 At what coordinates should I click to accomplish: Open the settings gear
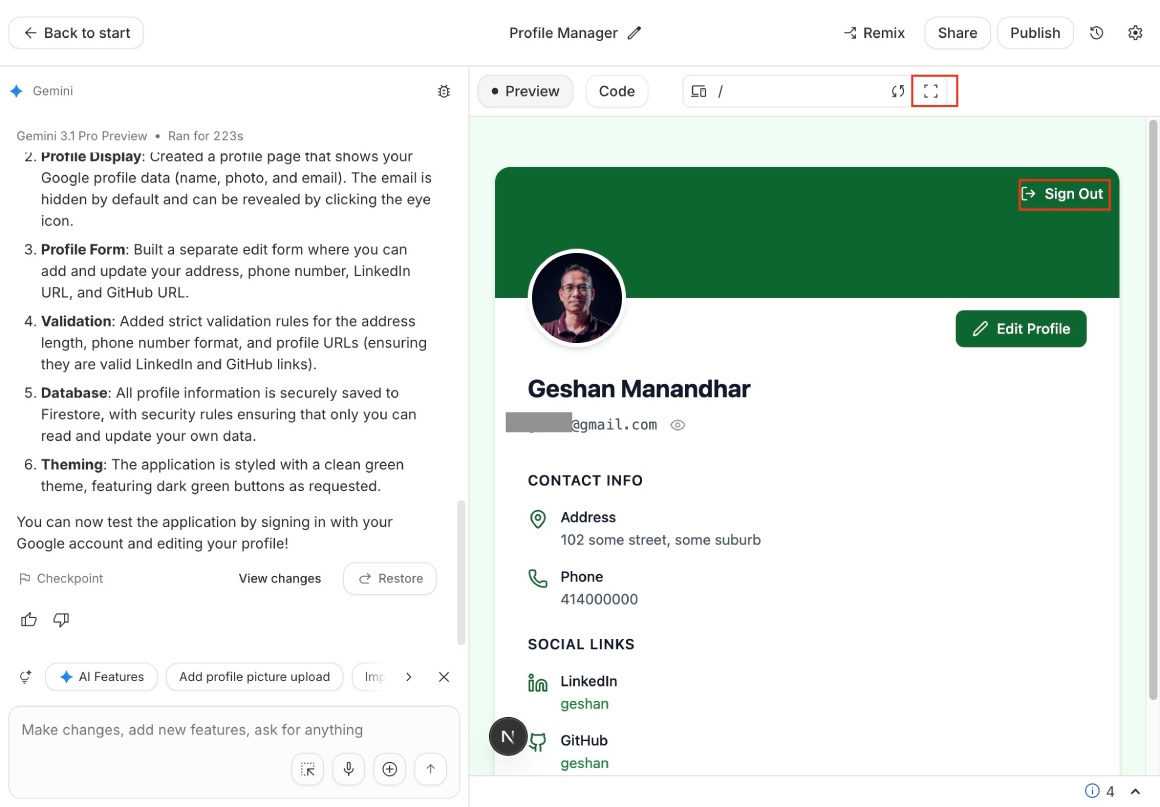coord(1135,32)
